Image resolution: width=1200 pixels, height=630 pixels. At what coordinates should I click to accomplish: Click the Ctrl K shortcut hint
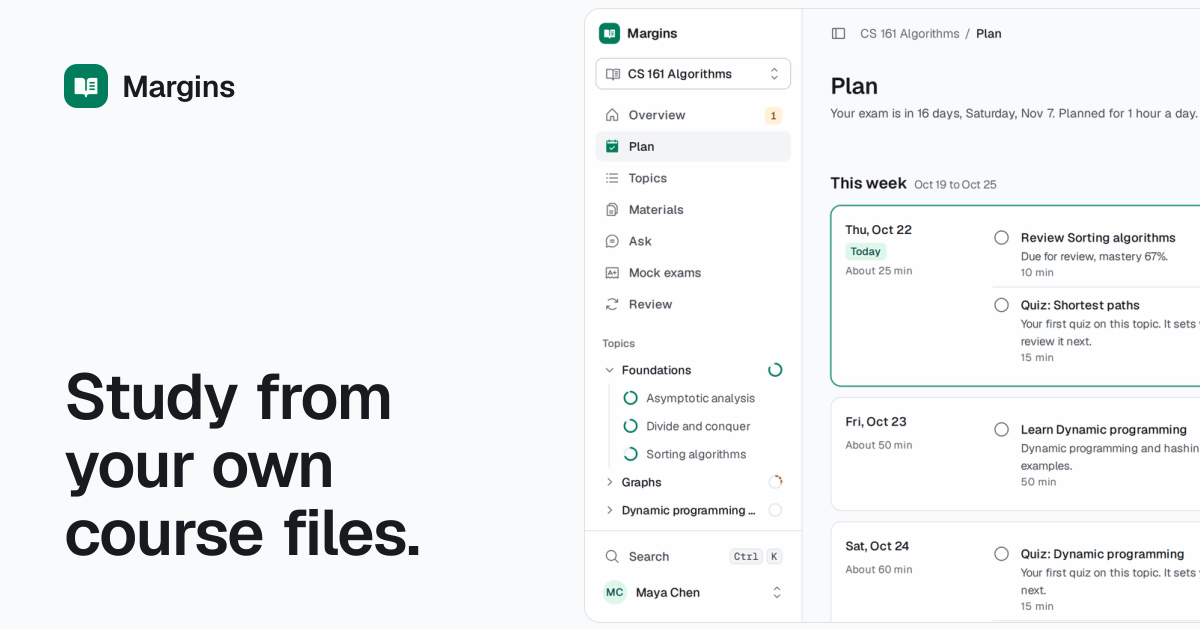(x=755, y=556)
